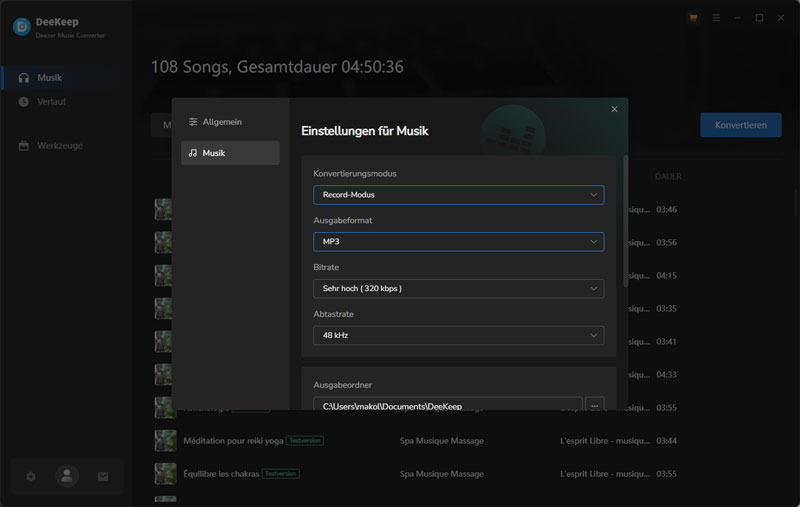
Task: Open Werkzeuge in the sidebar
Action: 60,146
